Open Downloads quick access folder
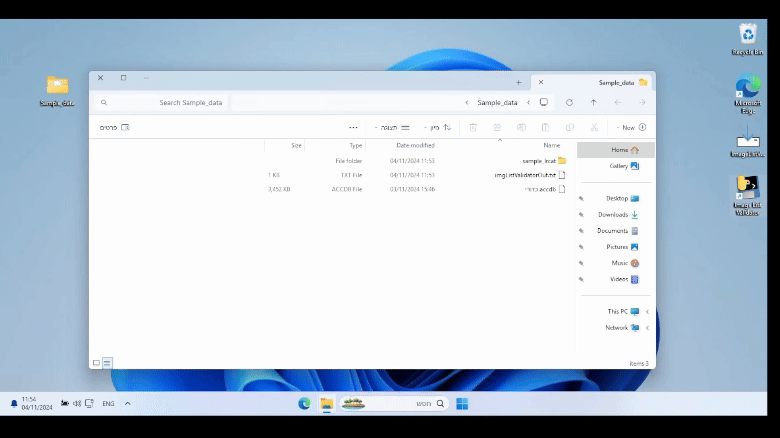 coord(616,215)
